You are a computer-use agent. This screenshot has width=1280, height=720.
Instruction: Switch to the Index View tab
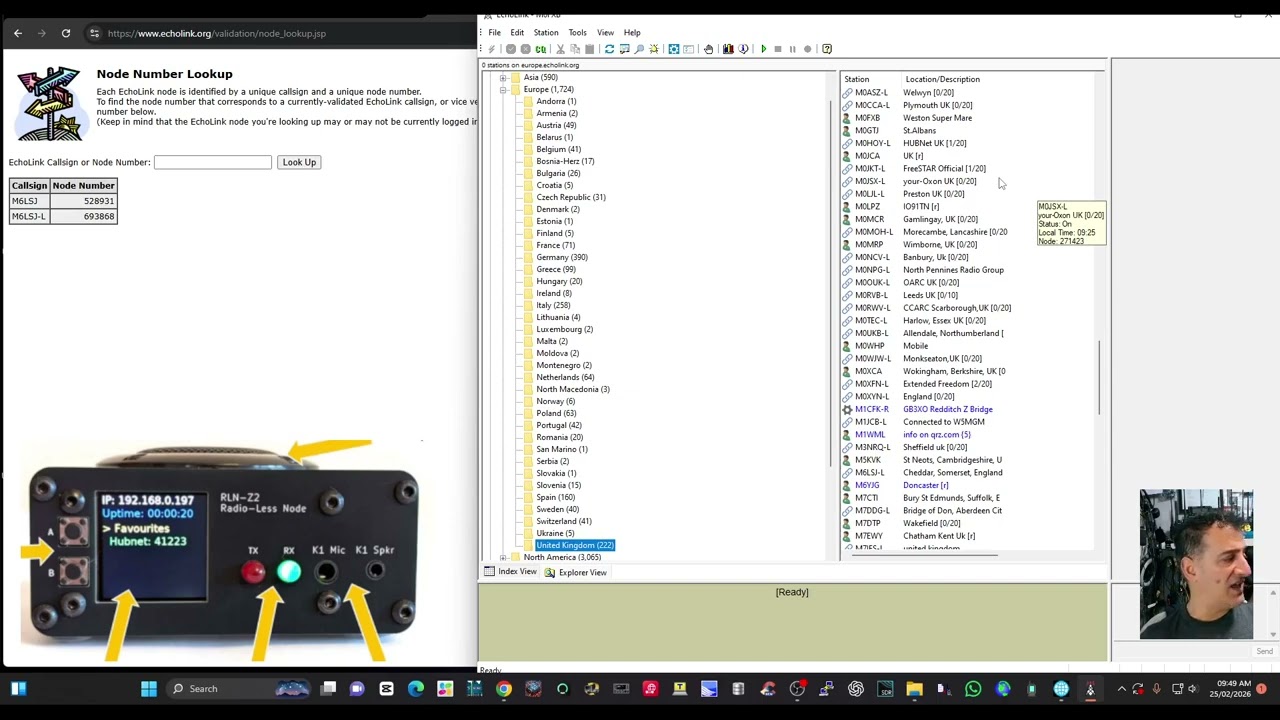511,572
